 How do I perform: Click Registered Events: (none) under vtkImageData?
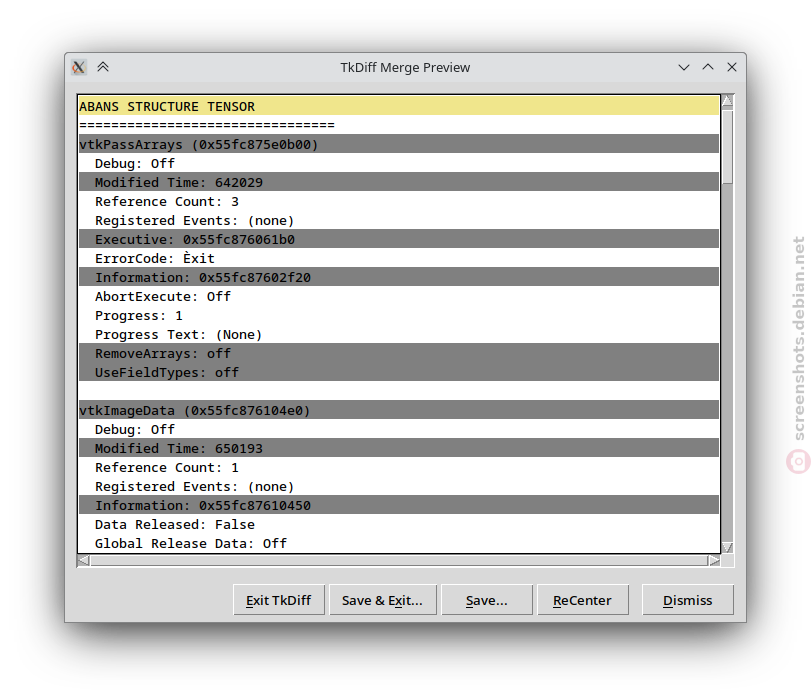[399, 486]
